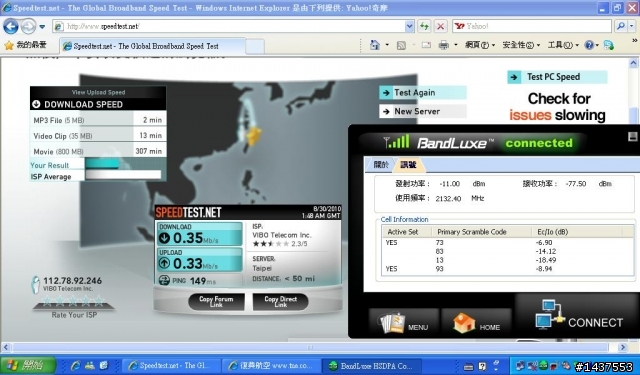640x375 pixels.
Task: Switch to the 關於 tab in BandLuxe
Action: pyautogui.click(x=380, y=164)
